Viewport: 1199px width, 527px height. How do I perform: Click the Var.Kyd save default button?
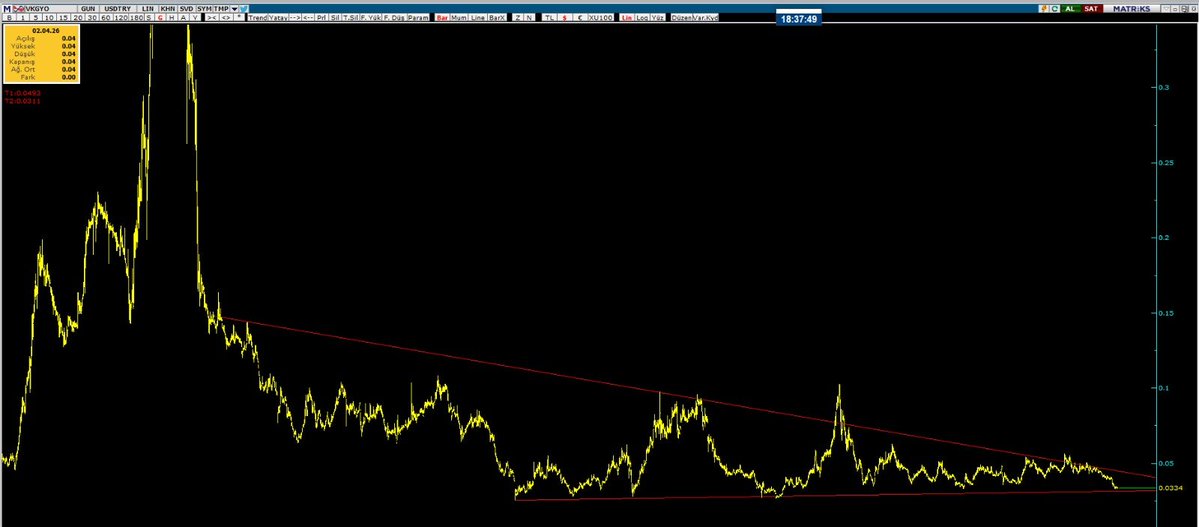point(705,17)
